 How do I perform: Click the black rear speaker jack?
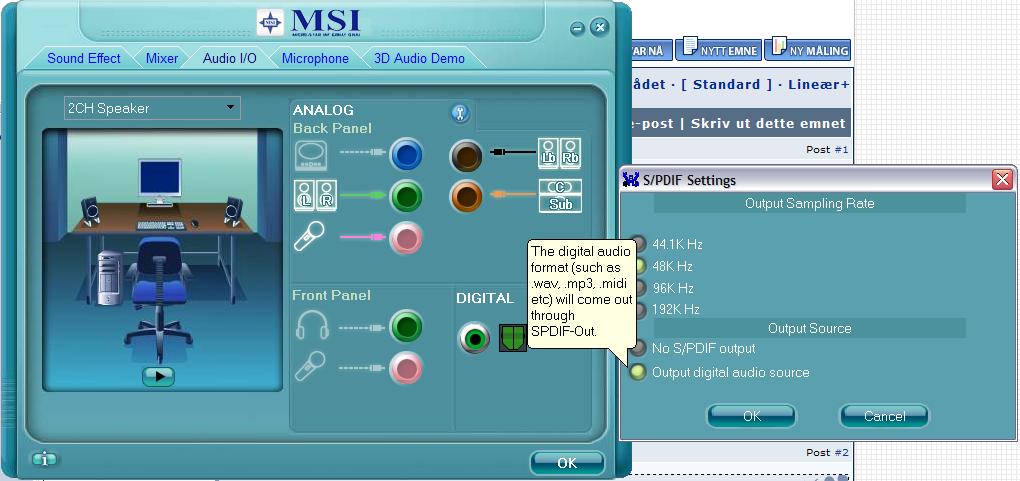[x=466, y=156]
